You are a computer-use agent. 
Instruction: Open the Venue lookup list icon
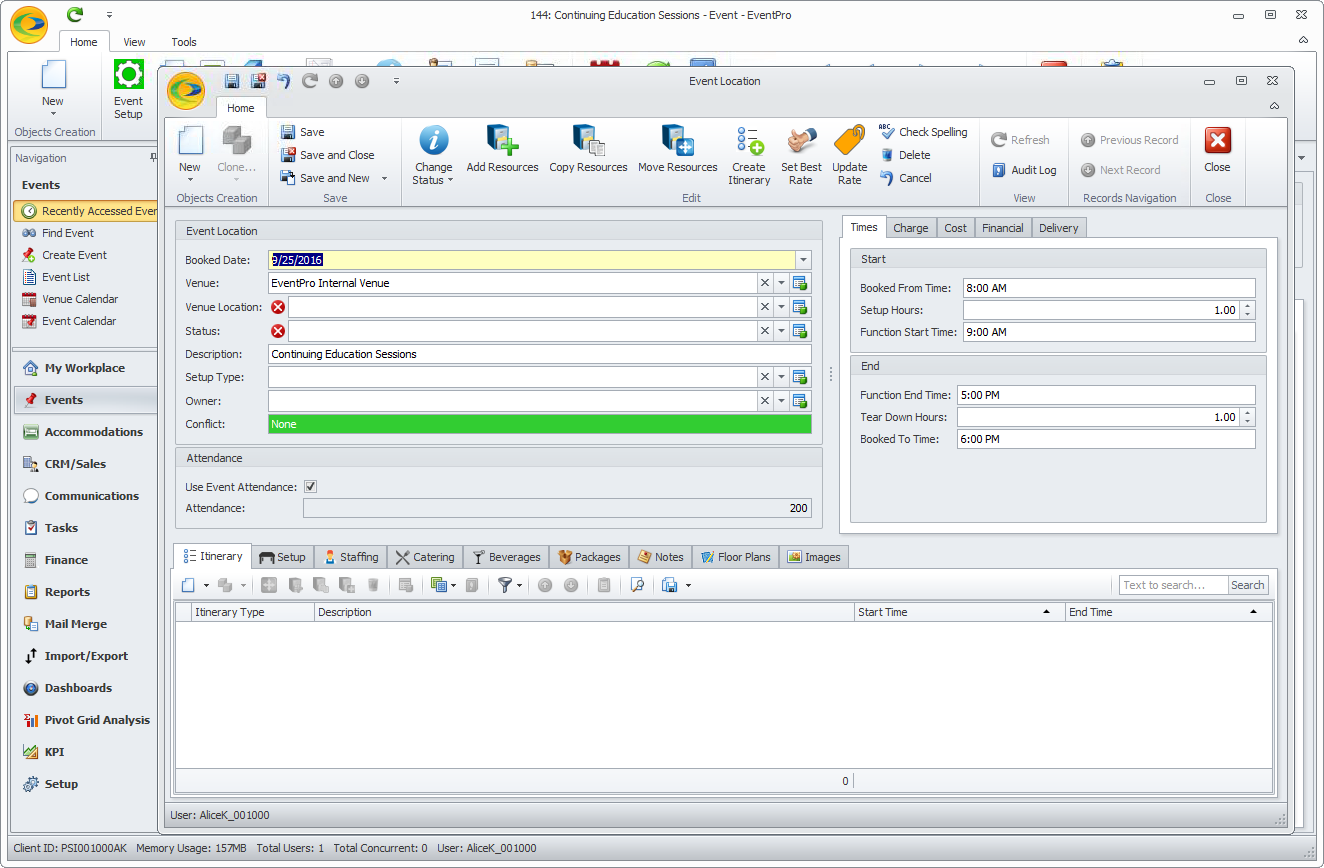pyautogui.click(x=799, y=283)
